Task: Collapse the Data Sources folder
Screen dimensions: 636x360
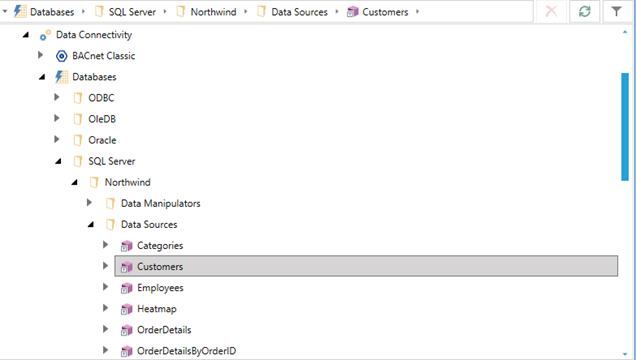Action: tap(91, 225)
